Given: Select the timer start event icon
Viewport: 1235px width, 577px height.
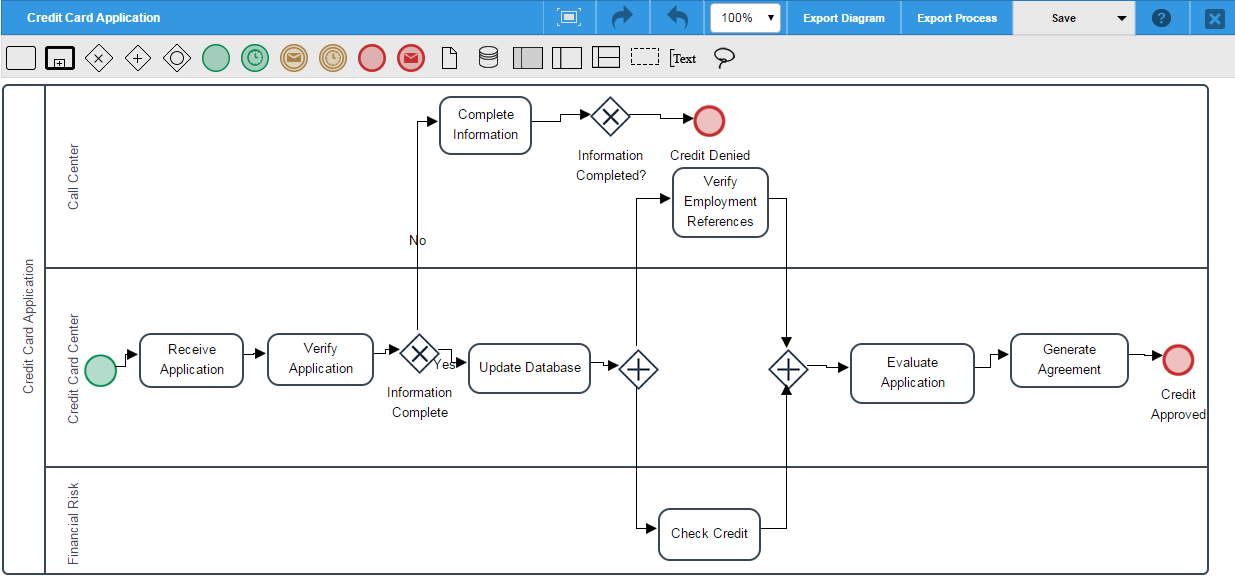Looking at the screenshot, I should coord(255,58).
